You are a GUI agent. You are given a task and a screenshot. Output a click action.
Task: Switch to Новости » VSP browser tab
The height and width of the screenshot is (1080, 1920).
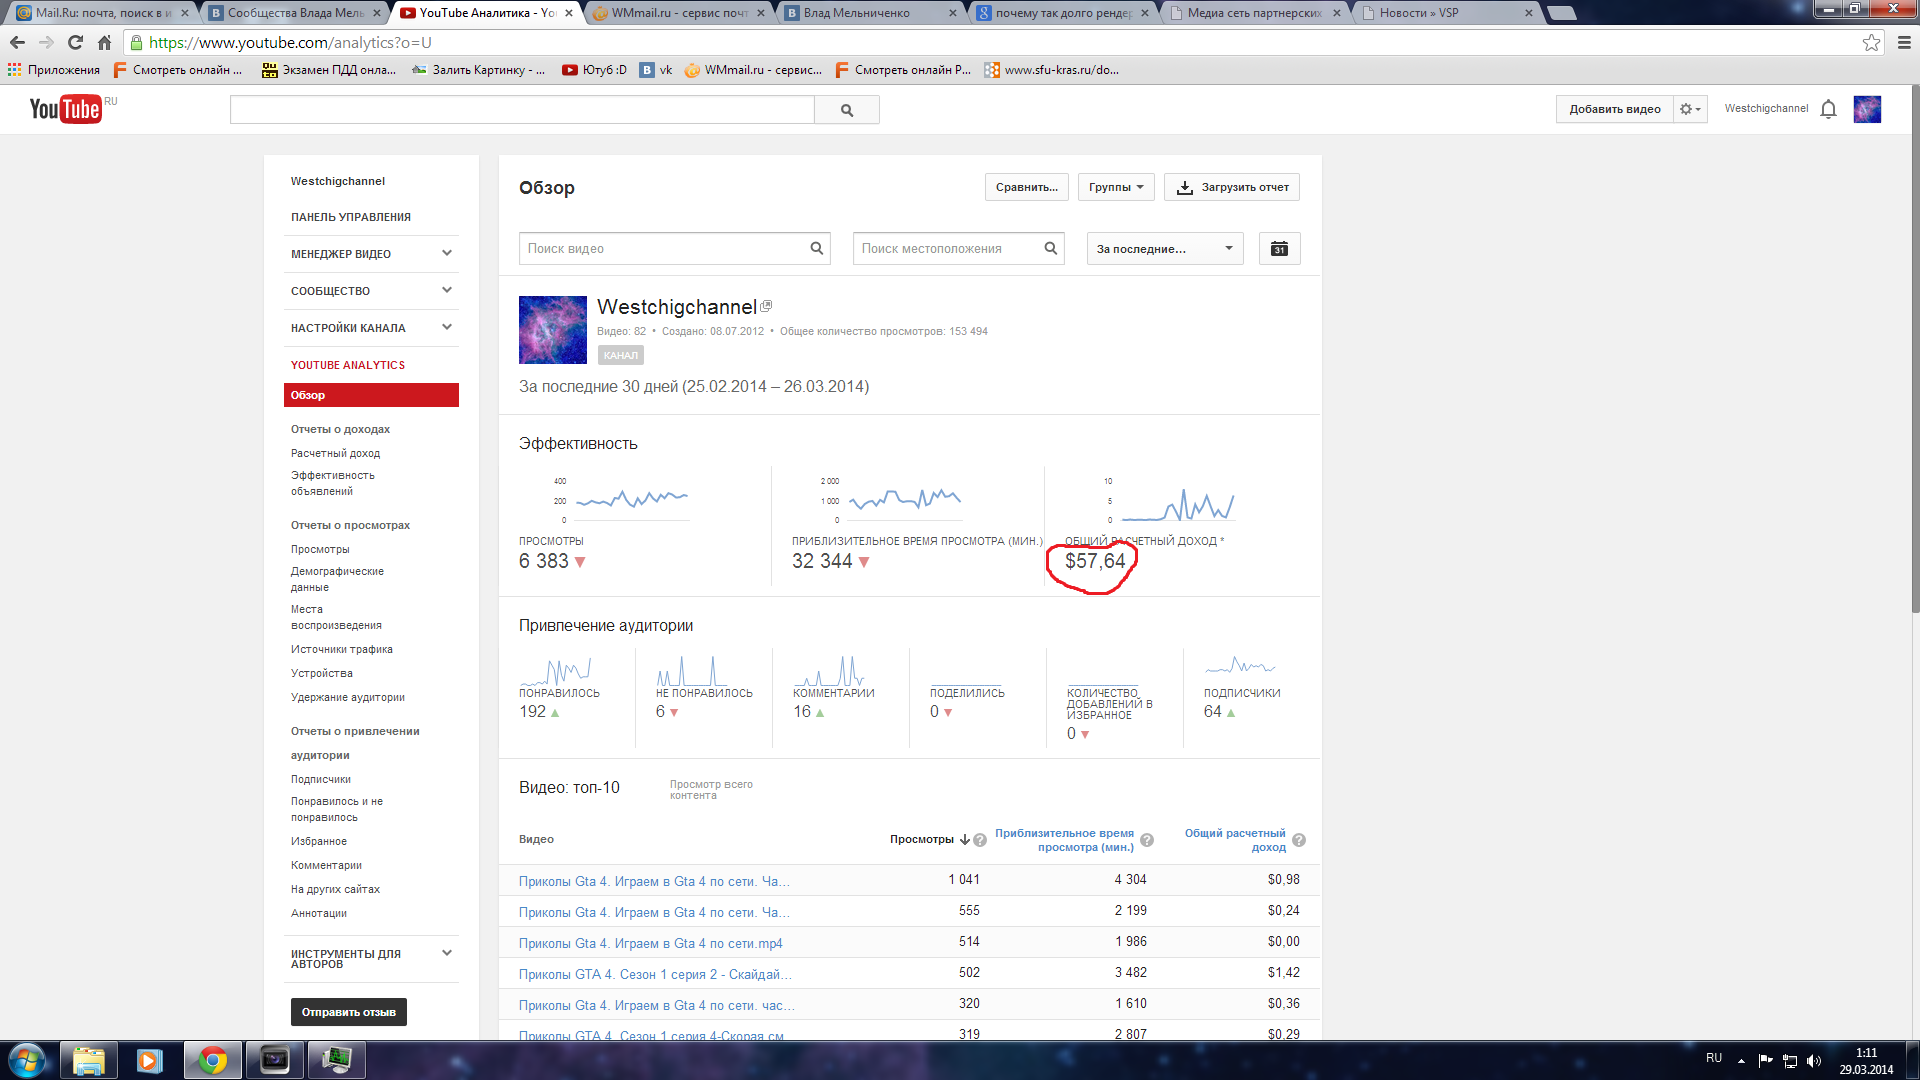pyautogui.click(x=1447, y=13)
